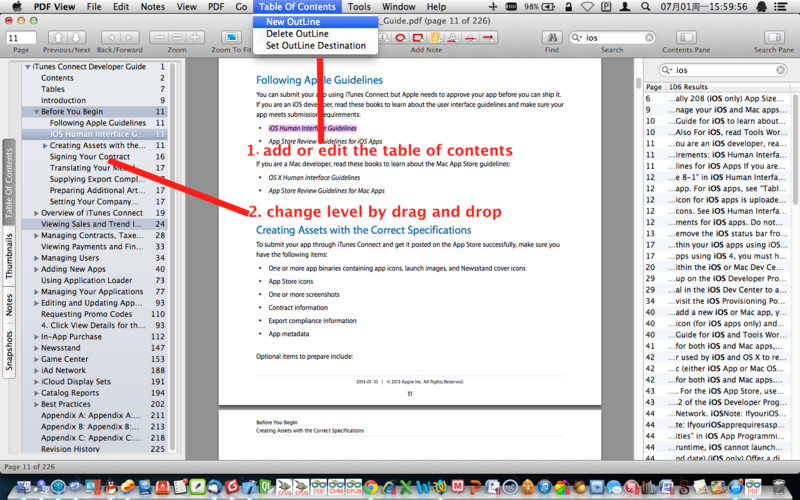
Task: Open the Go menu
Action: pyautogui.click(x=241, y=7)
